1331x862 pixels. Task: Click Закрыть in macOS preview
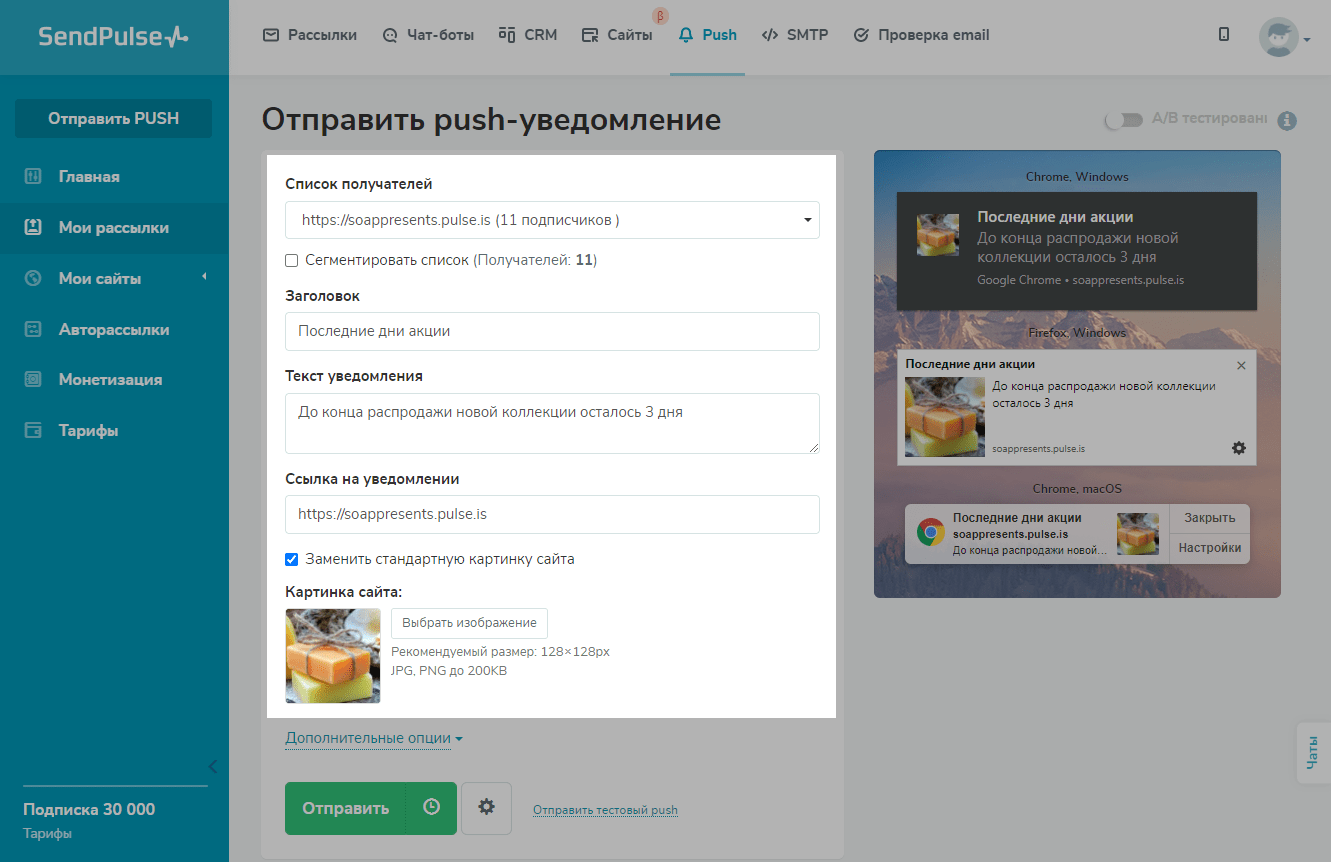coord(1210,518)
